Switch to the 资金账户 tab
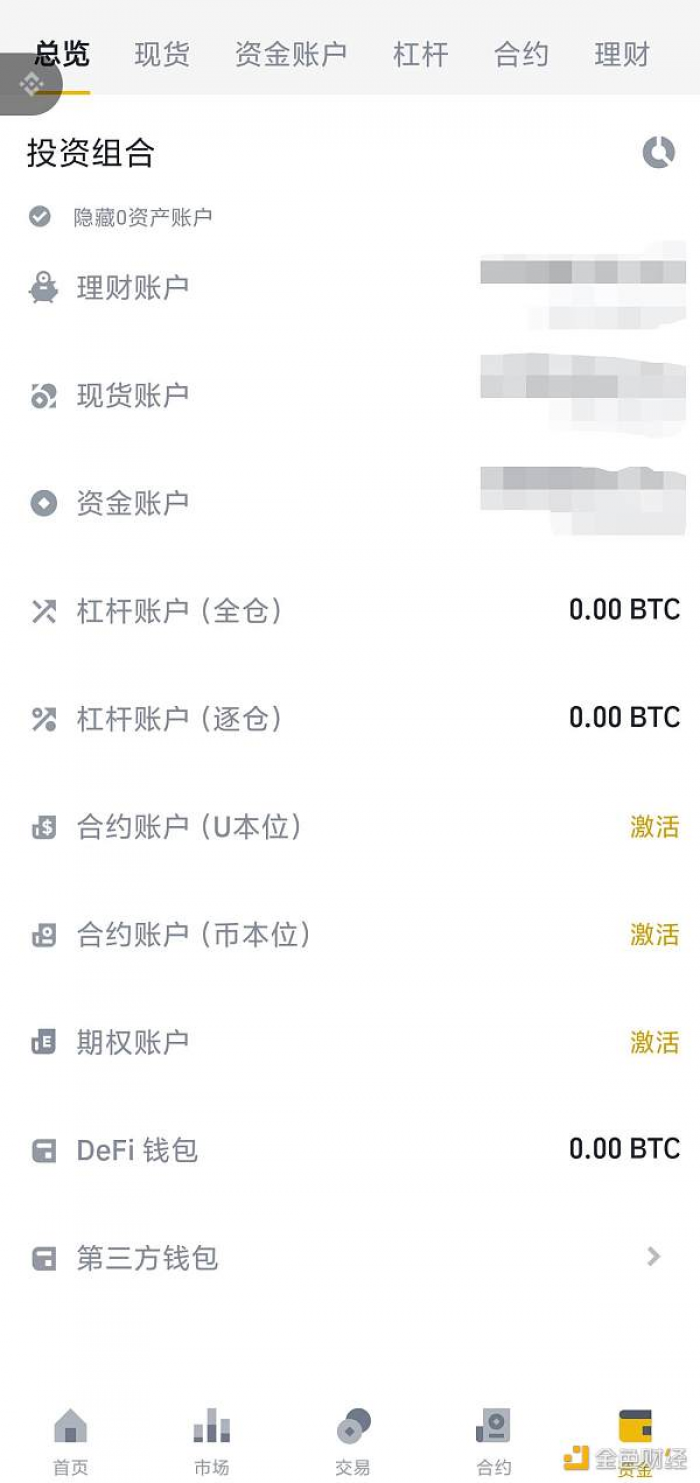This screenshot has height=1483, width=700. [291, 54]
